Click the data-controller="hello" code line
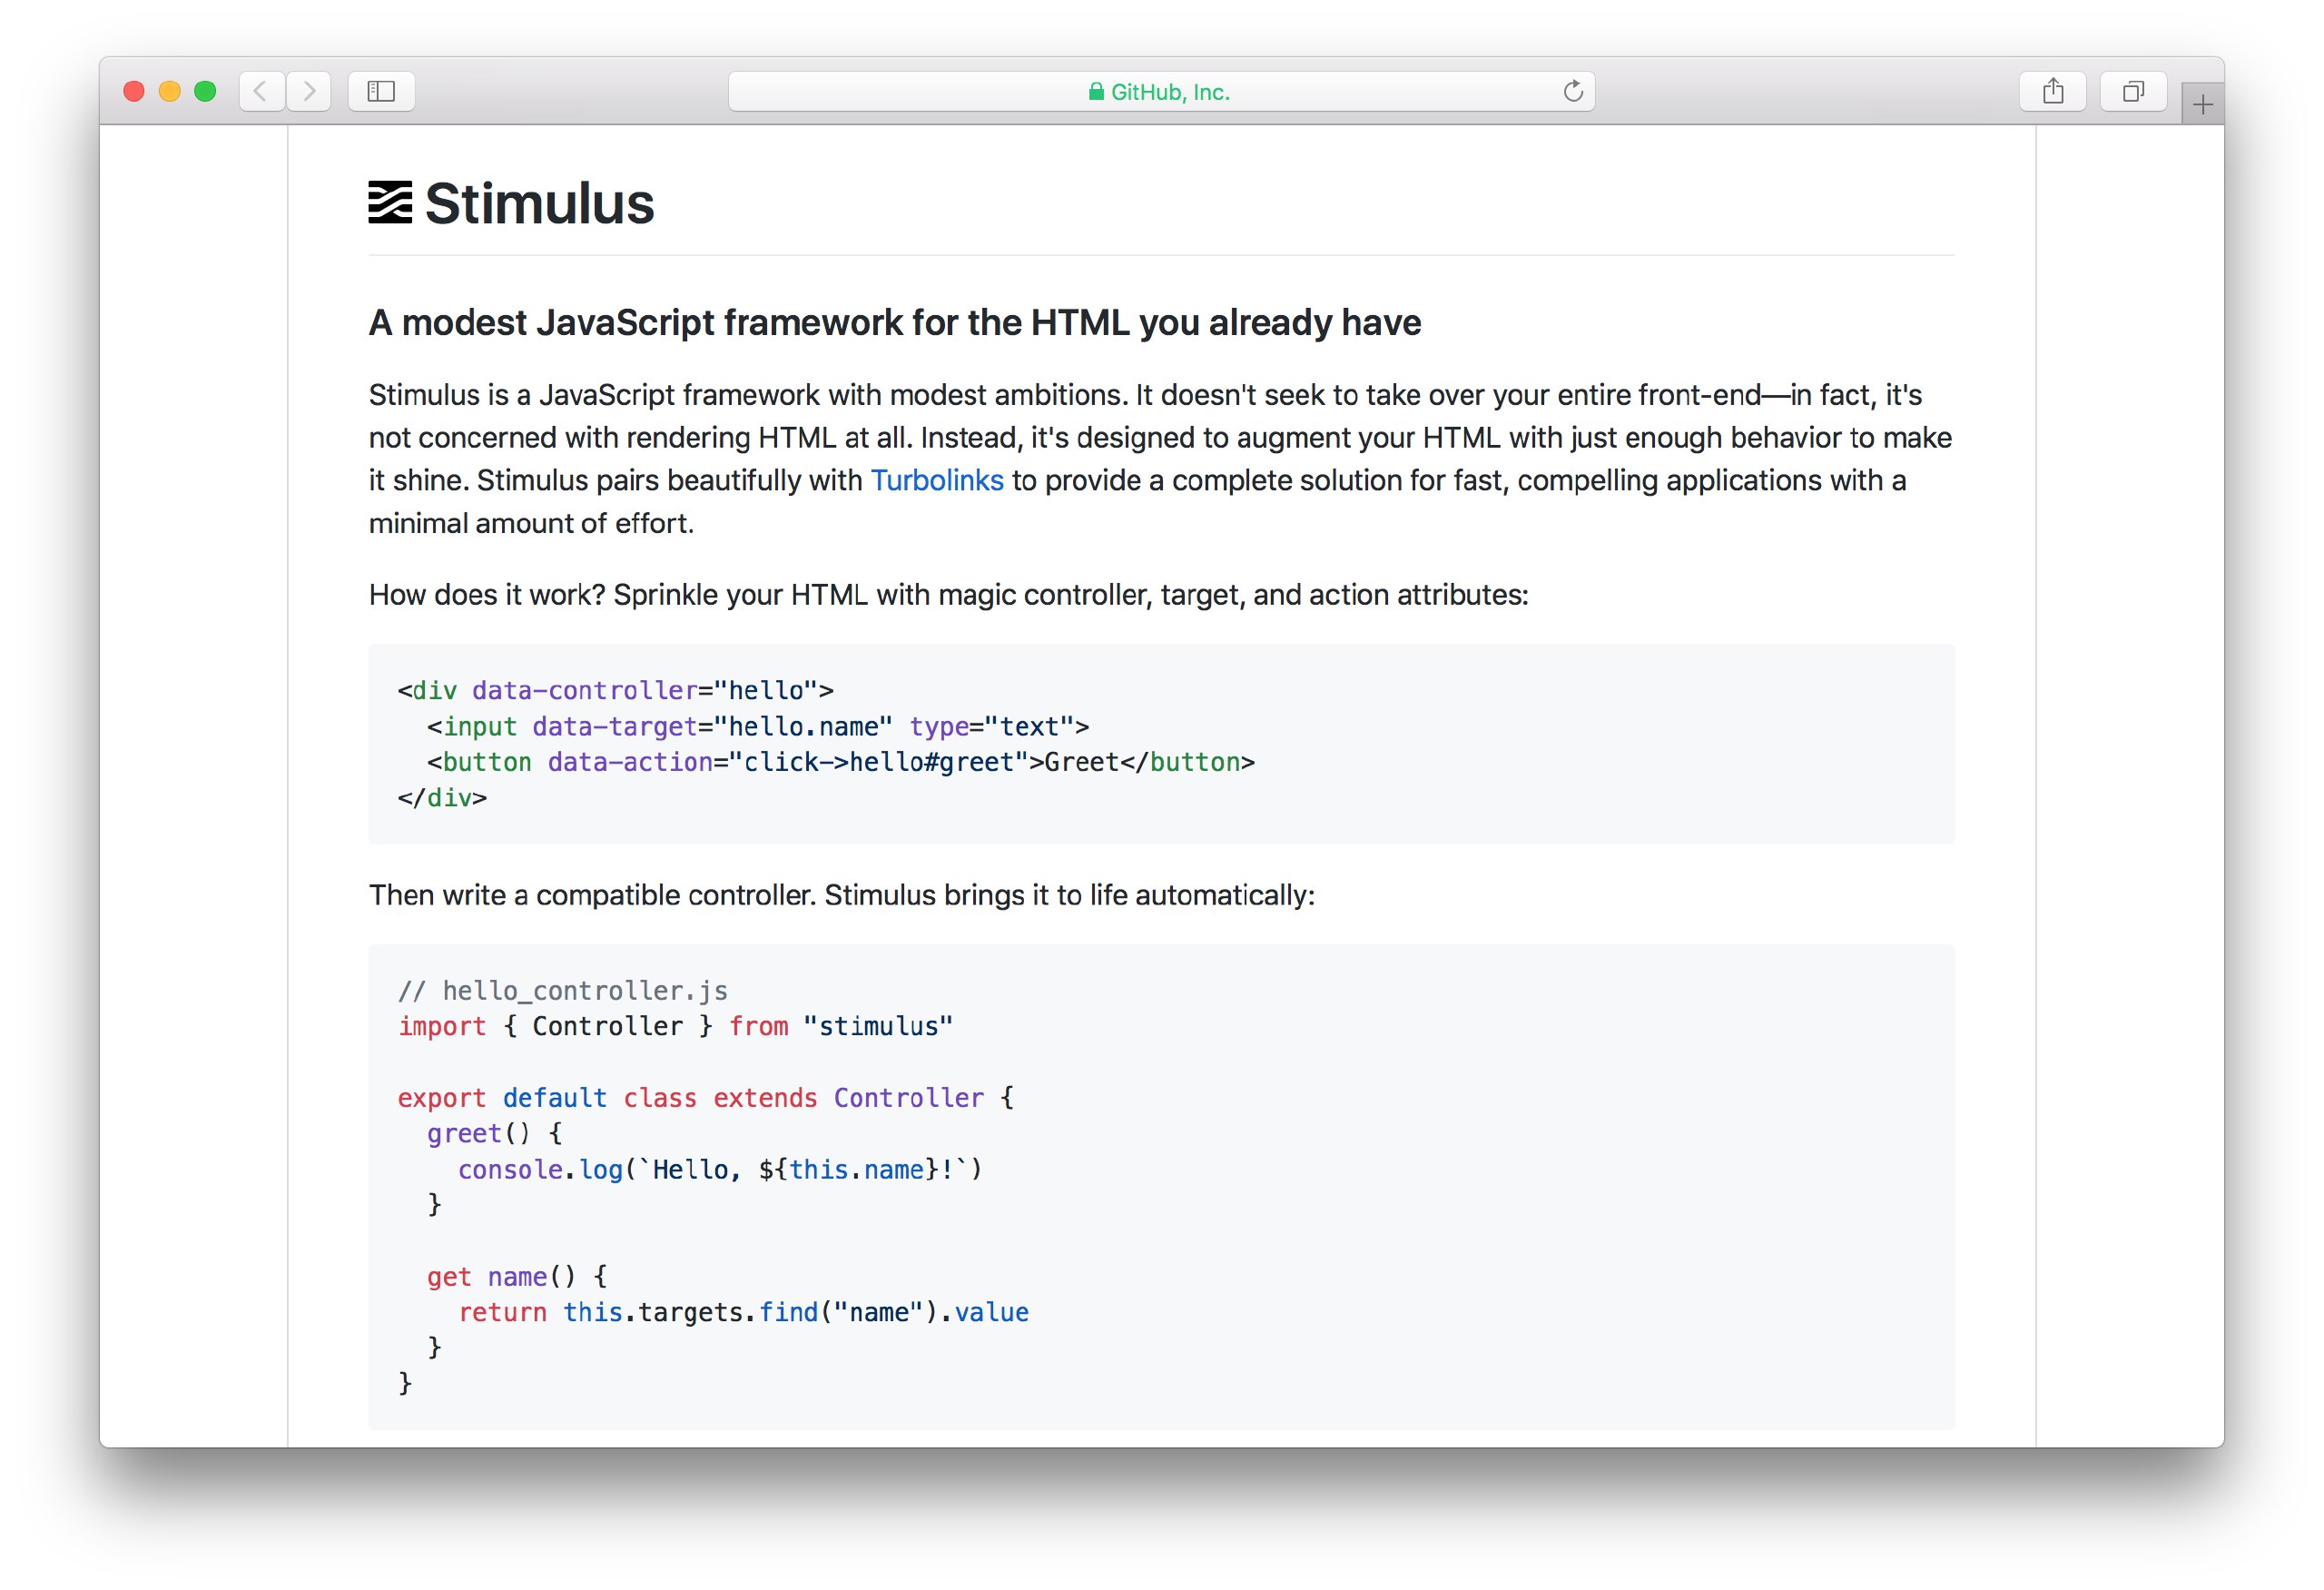 pos(616,690)
